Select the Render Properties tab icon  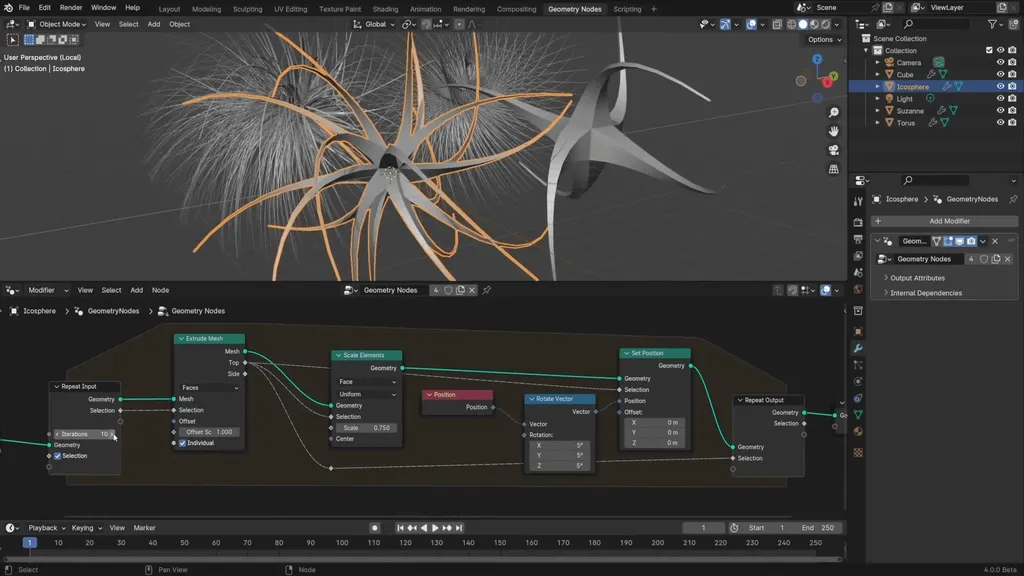point(857,222)
